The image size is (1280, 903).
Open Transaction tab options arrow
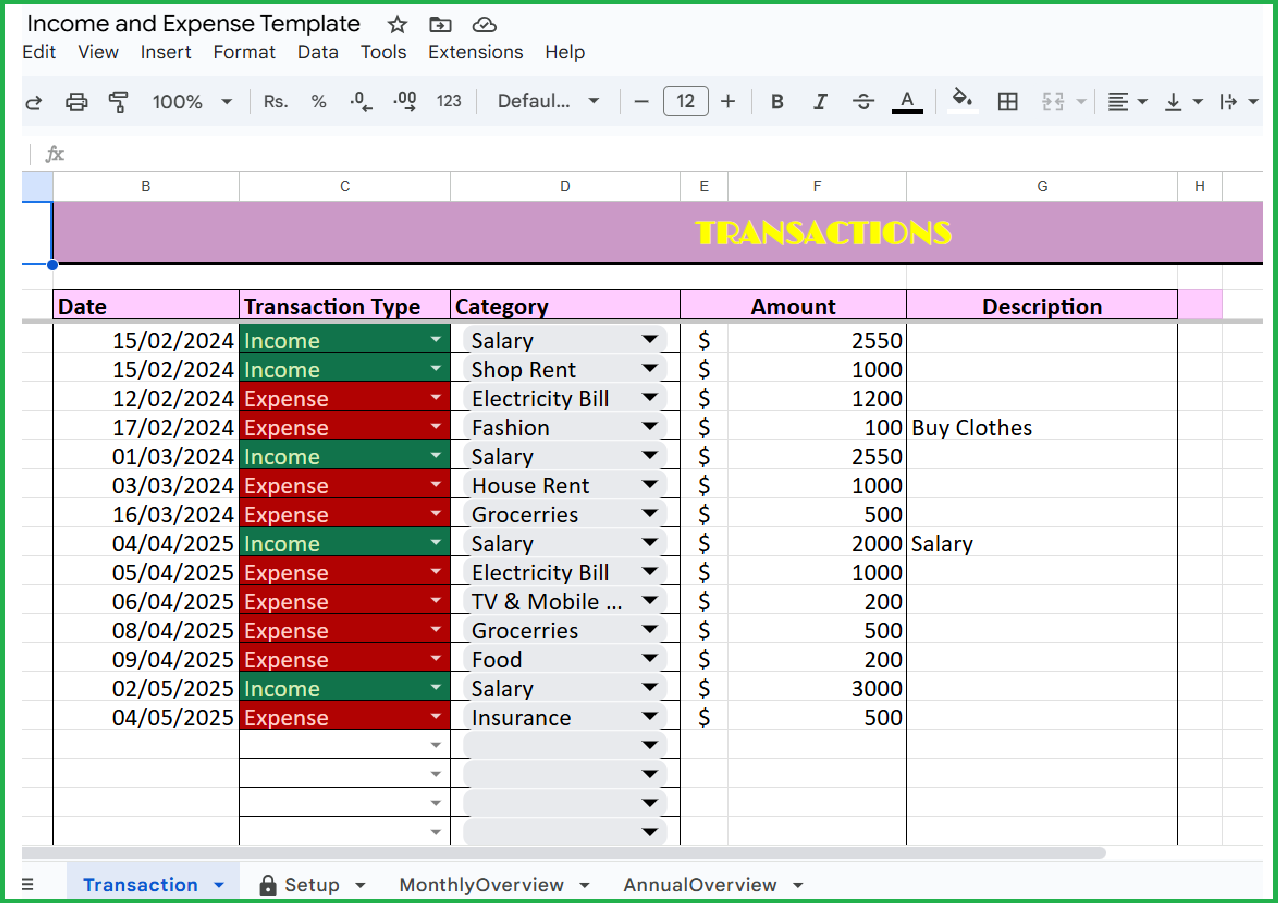click(219, 885)
